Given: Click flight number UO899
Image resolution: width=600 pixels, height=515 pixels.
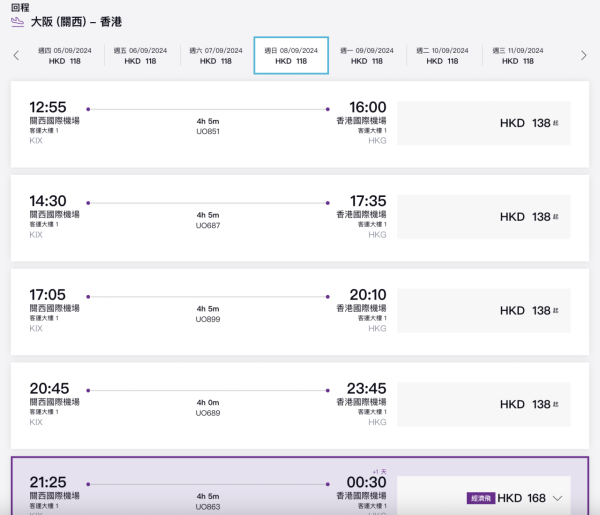Looking at the screenshot, I should click(x=208, y=319).
